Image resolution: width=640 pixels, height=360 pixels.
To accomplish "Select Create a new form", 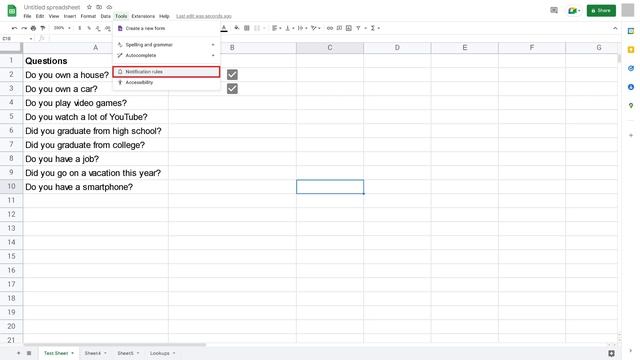I will tap(166, 29).
